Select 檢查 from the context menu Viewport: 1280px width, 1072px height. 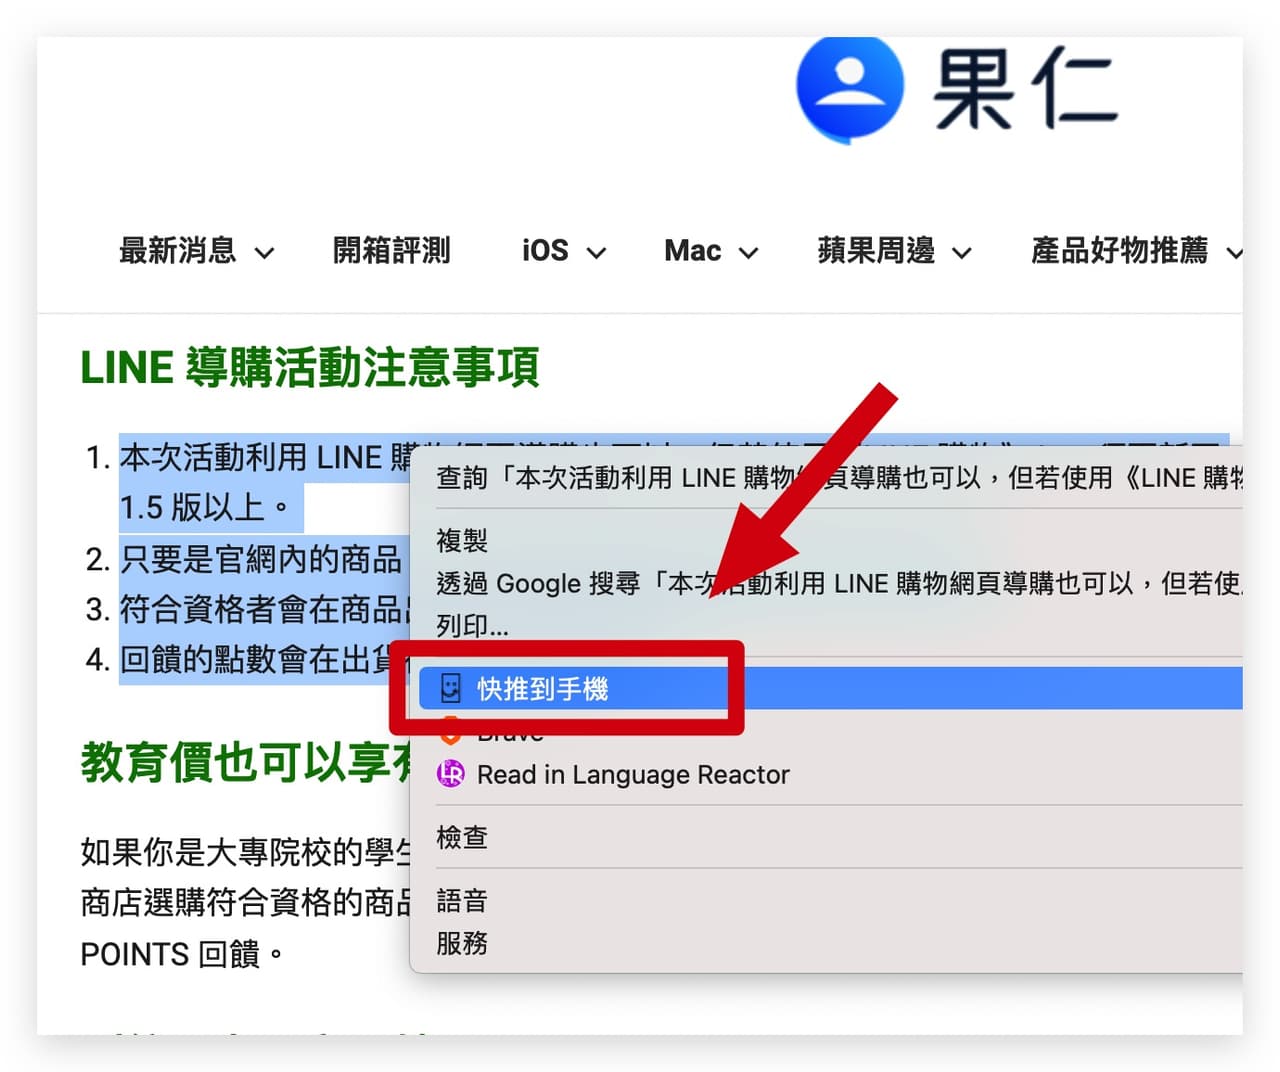click(462, 837)
